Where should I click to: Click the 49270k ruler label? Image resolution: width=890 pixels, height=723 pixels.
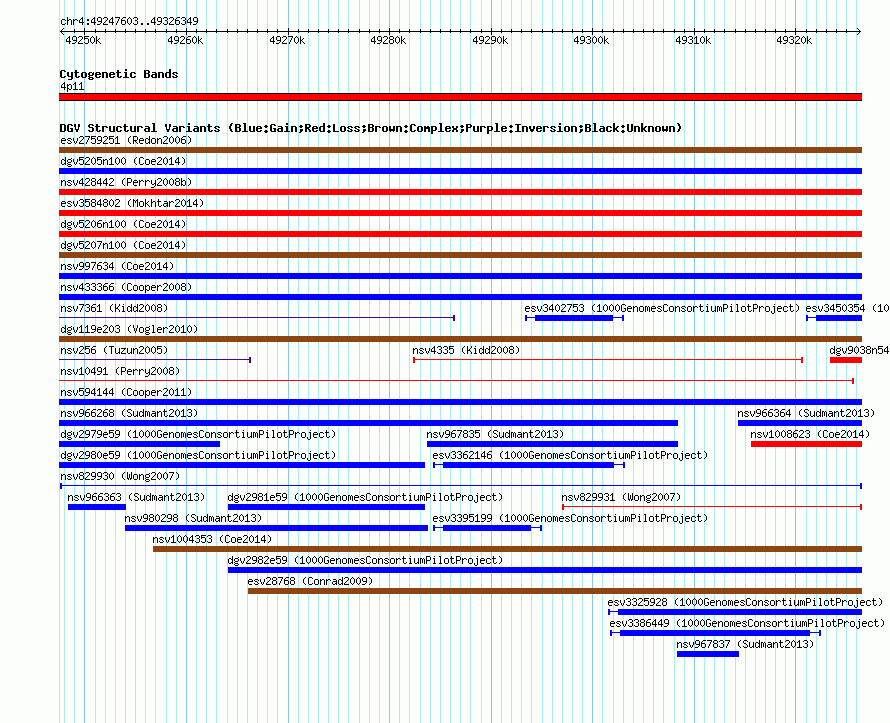pos(287,40)
